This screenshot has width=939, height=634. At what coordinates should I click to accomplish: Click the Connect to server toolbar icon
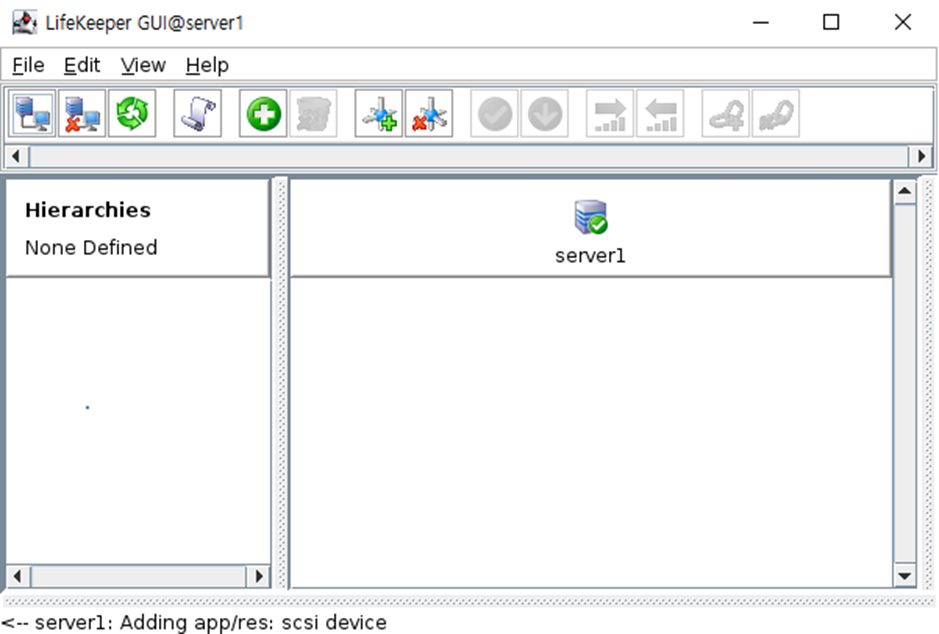(32, 114)
